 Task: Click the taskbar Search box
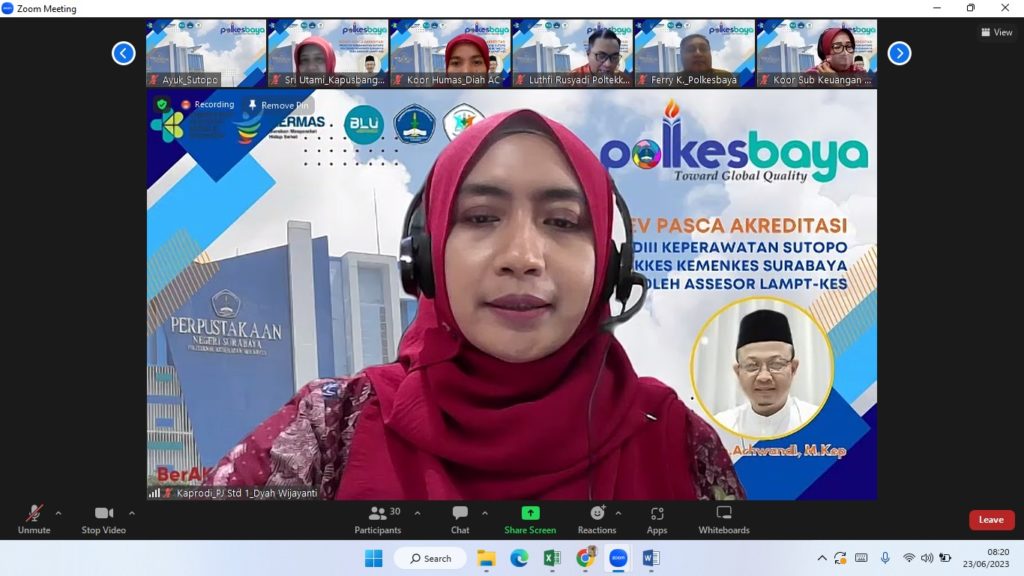click(430, 558)
